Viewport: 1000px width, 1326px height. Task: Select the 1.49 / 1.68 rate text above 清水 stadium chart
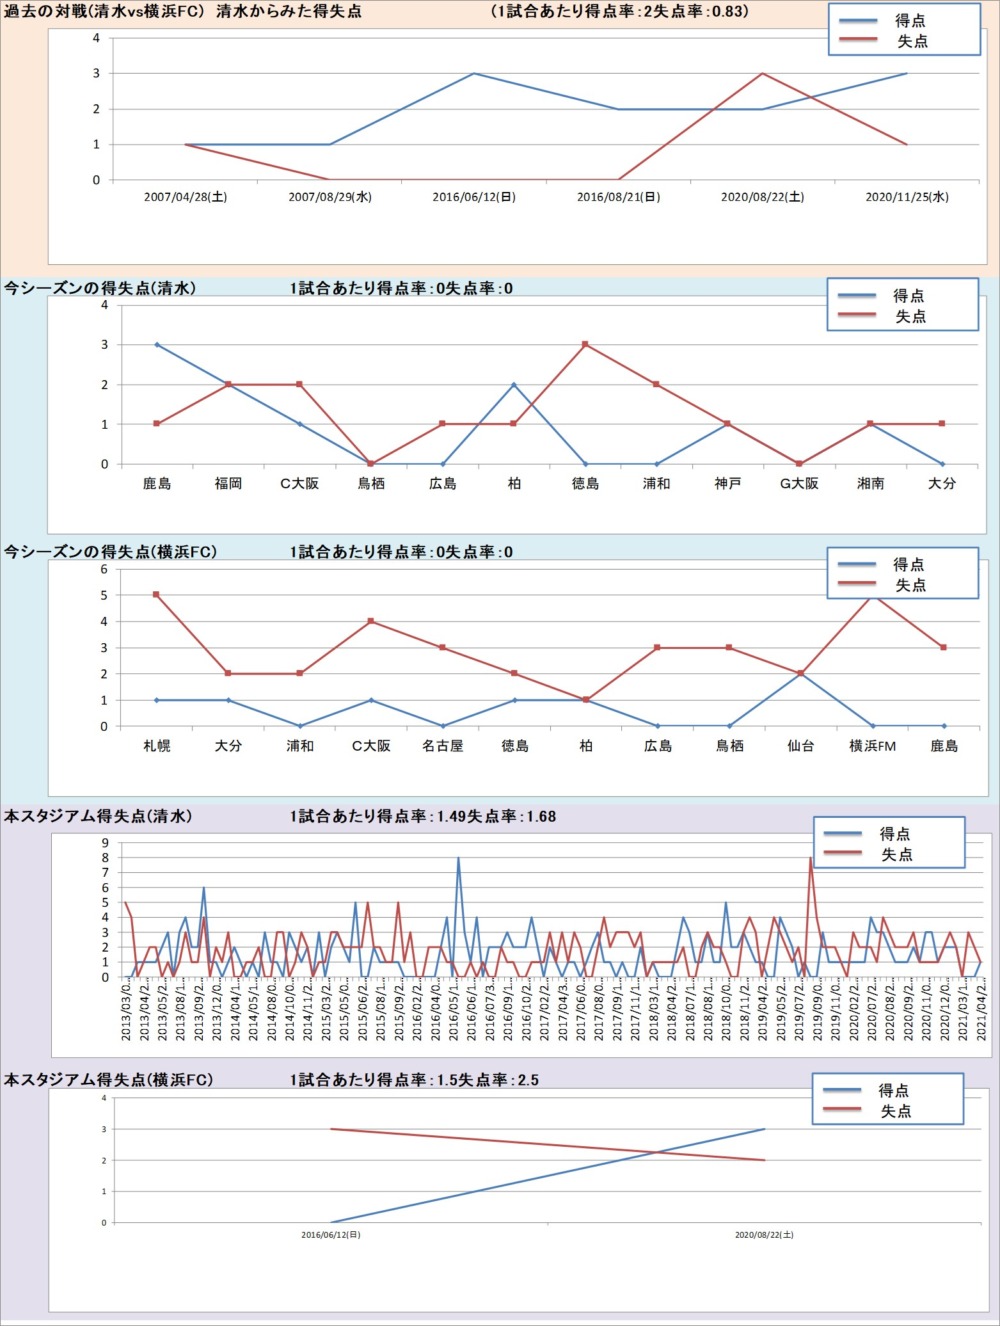423,817
